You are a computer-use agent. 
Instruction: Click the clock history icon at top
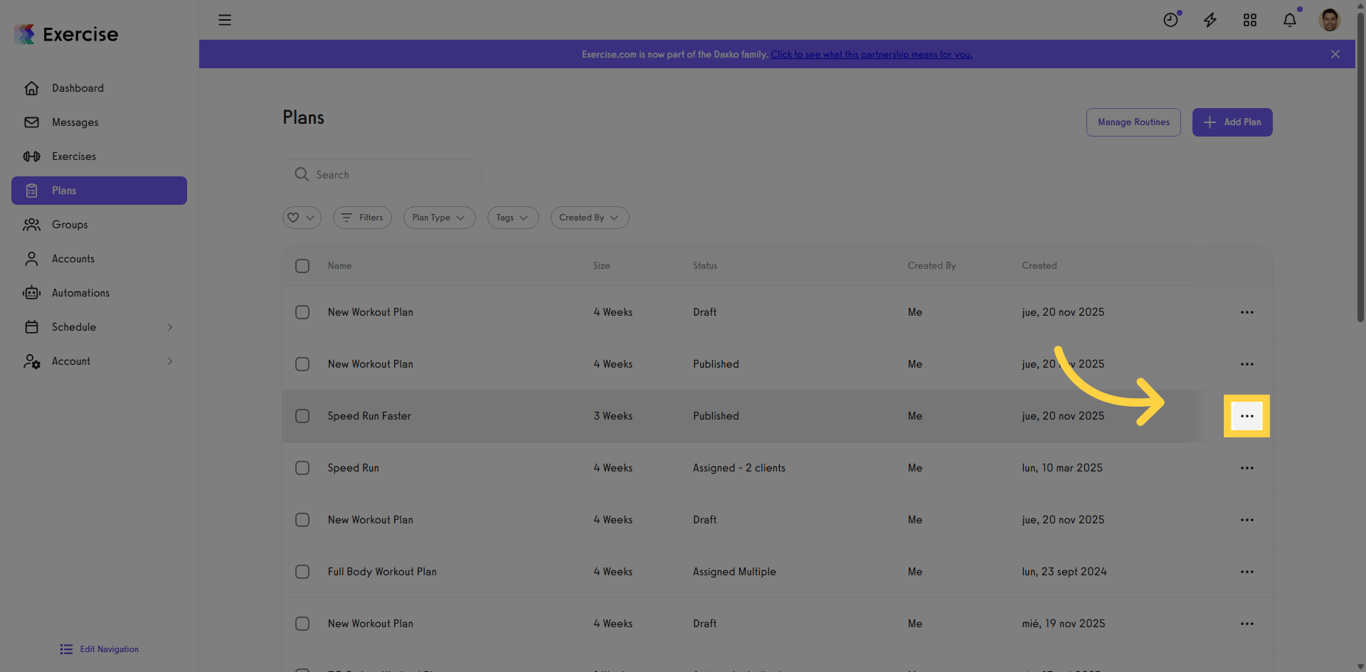(x=1170, y=19)
